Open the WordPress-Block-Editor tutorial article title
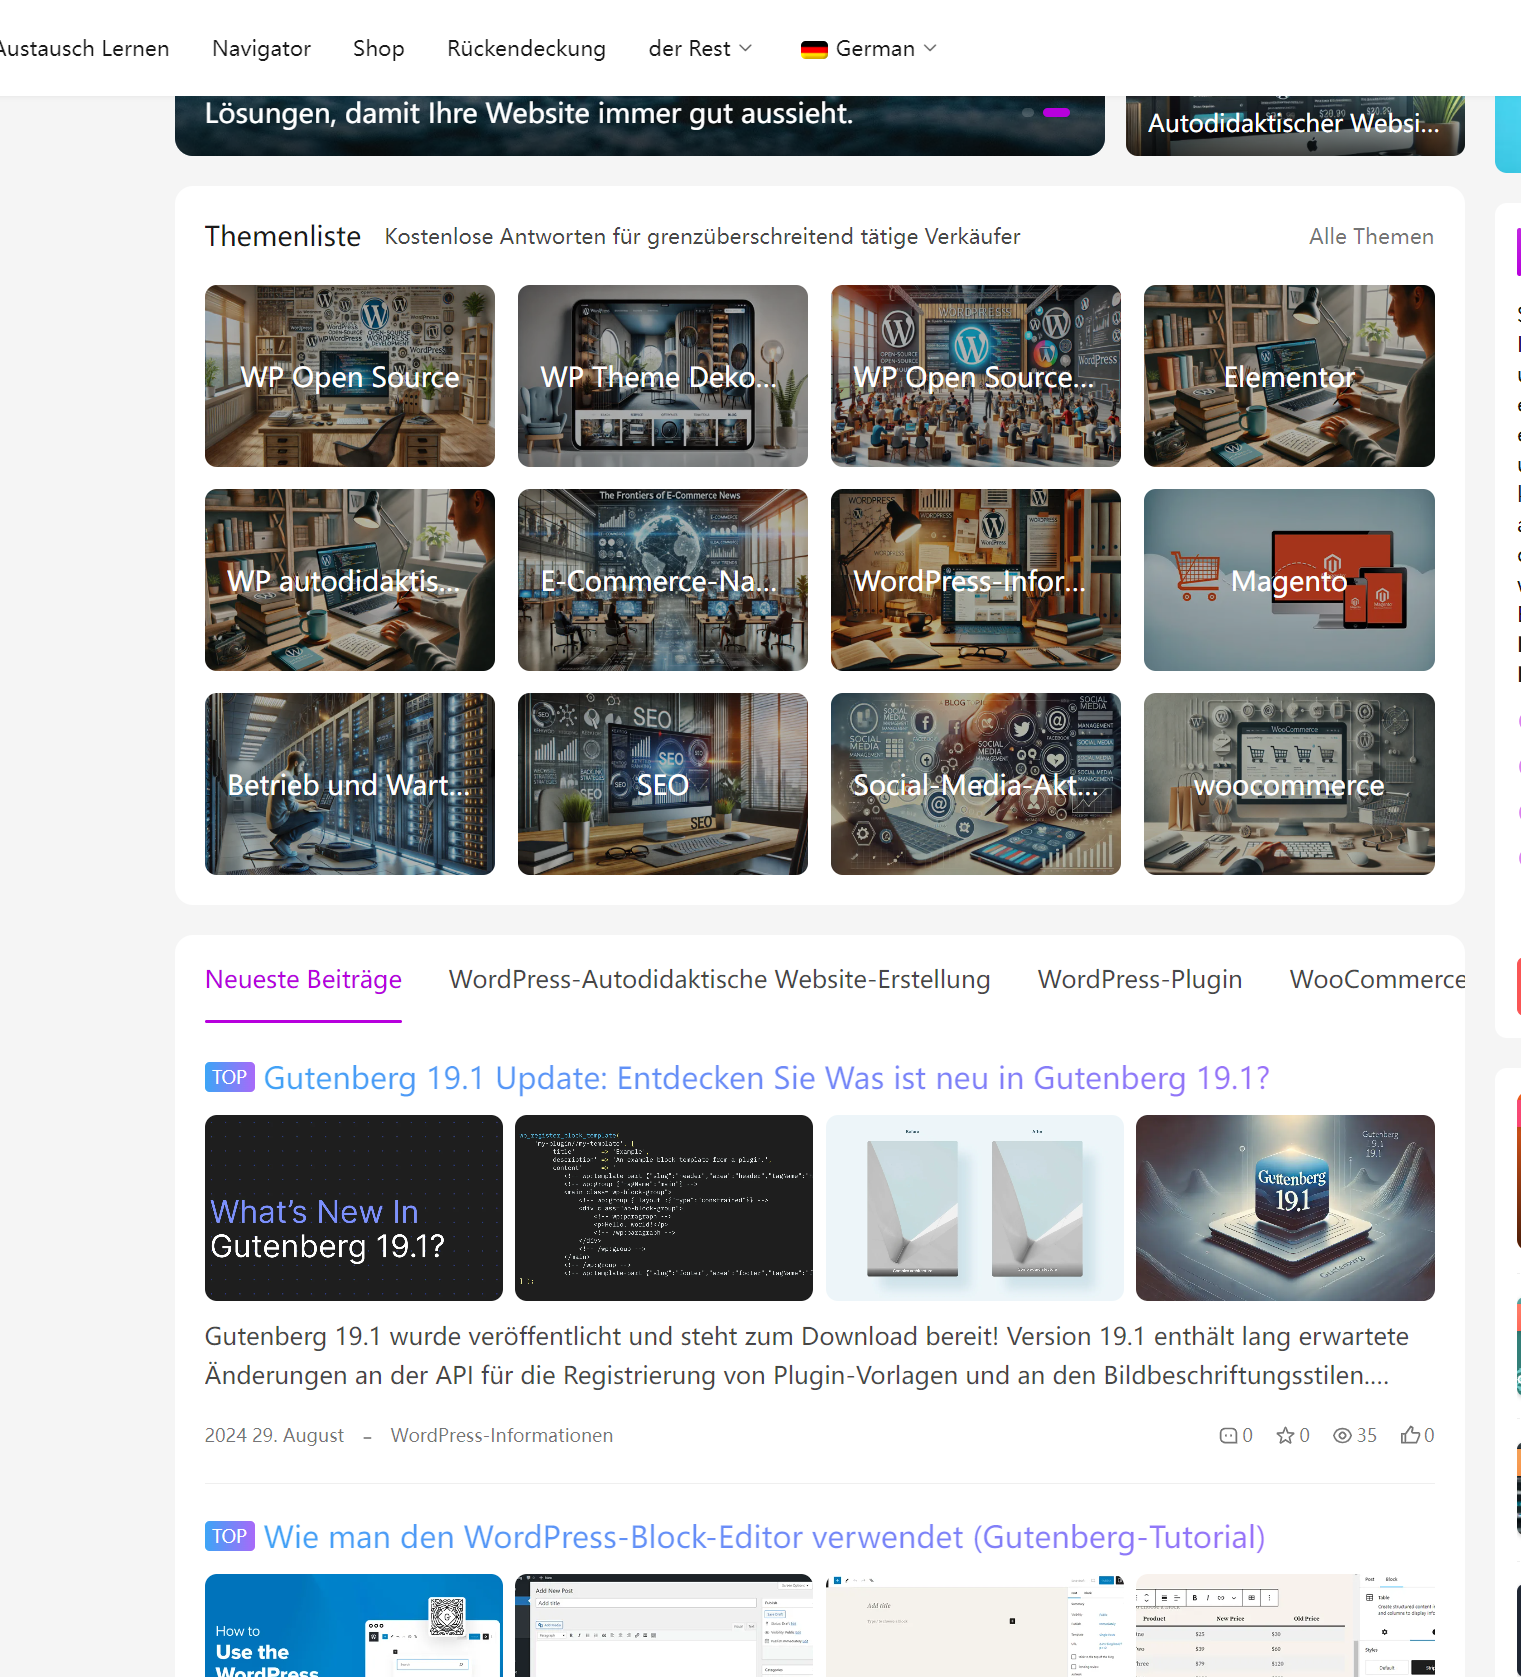1521x1677 pixels. tap(764, 1537)
